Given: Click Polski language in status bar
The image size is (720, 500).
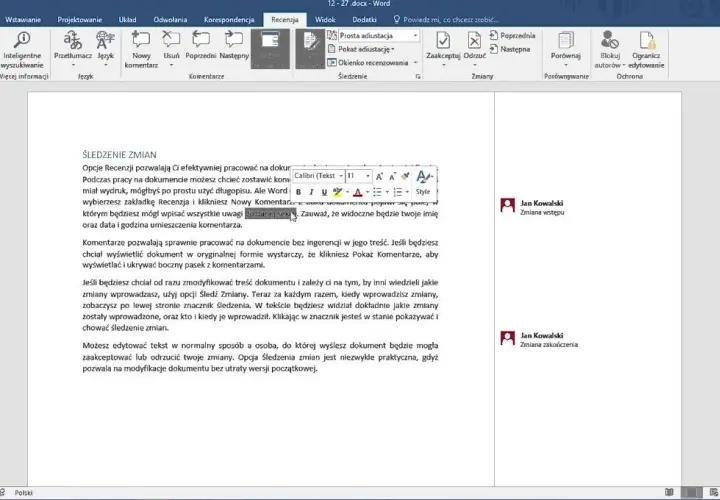Looking at the screenshot, I should pyautogui.click(x=23, y=493).
